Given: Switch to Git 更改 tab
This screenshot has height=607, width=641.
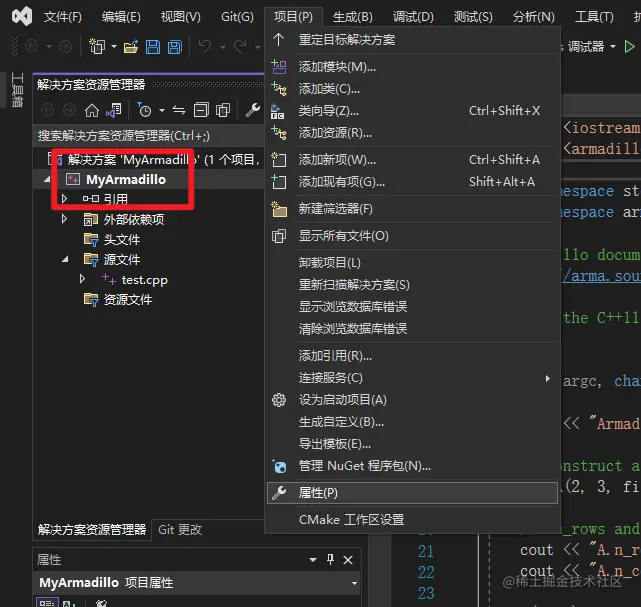Looking at the screenshot, I should point(180,530).
